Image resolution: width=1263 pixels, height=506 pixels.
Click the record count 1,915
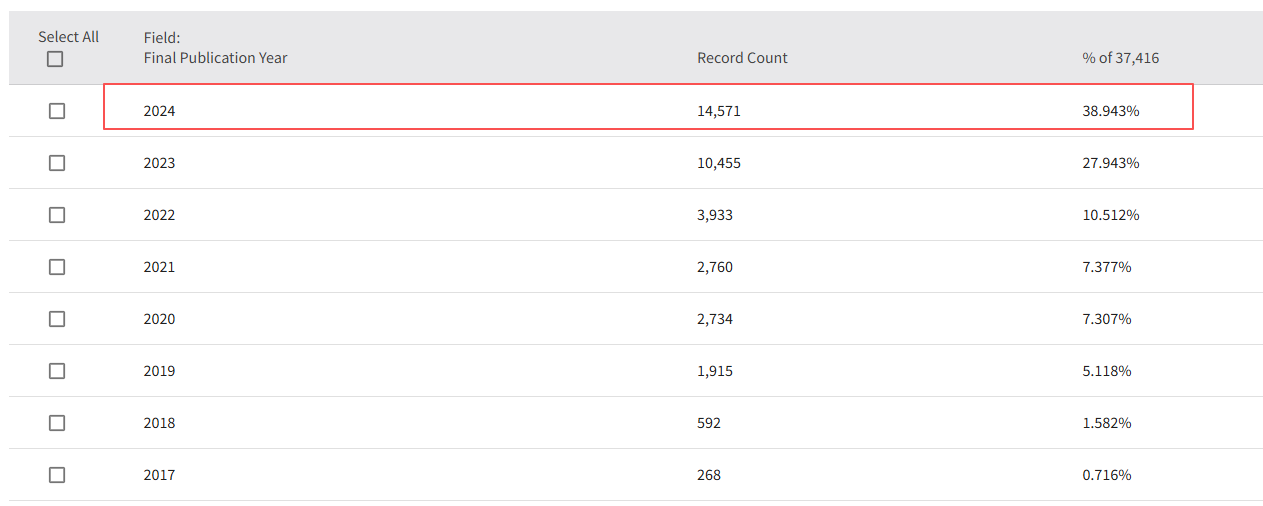coord(714,371)
